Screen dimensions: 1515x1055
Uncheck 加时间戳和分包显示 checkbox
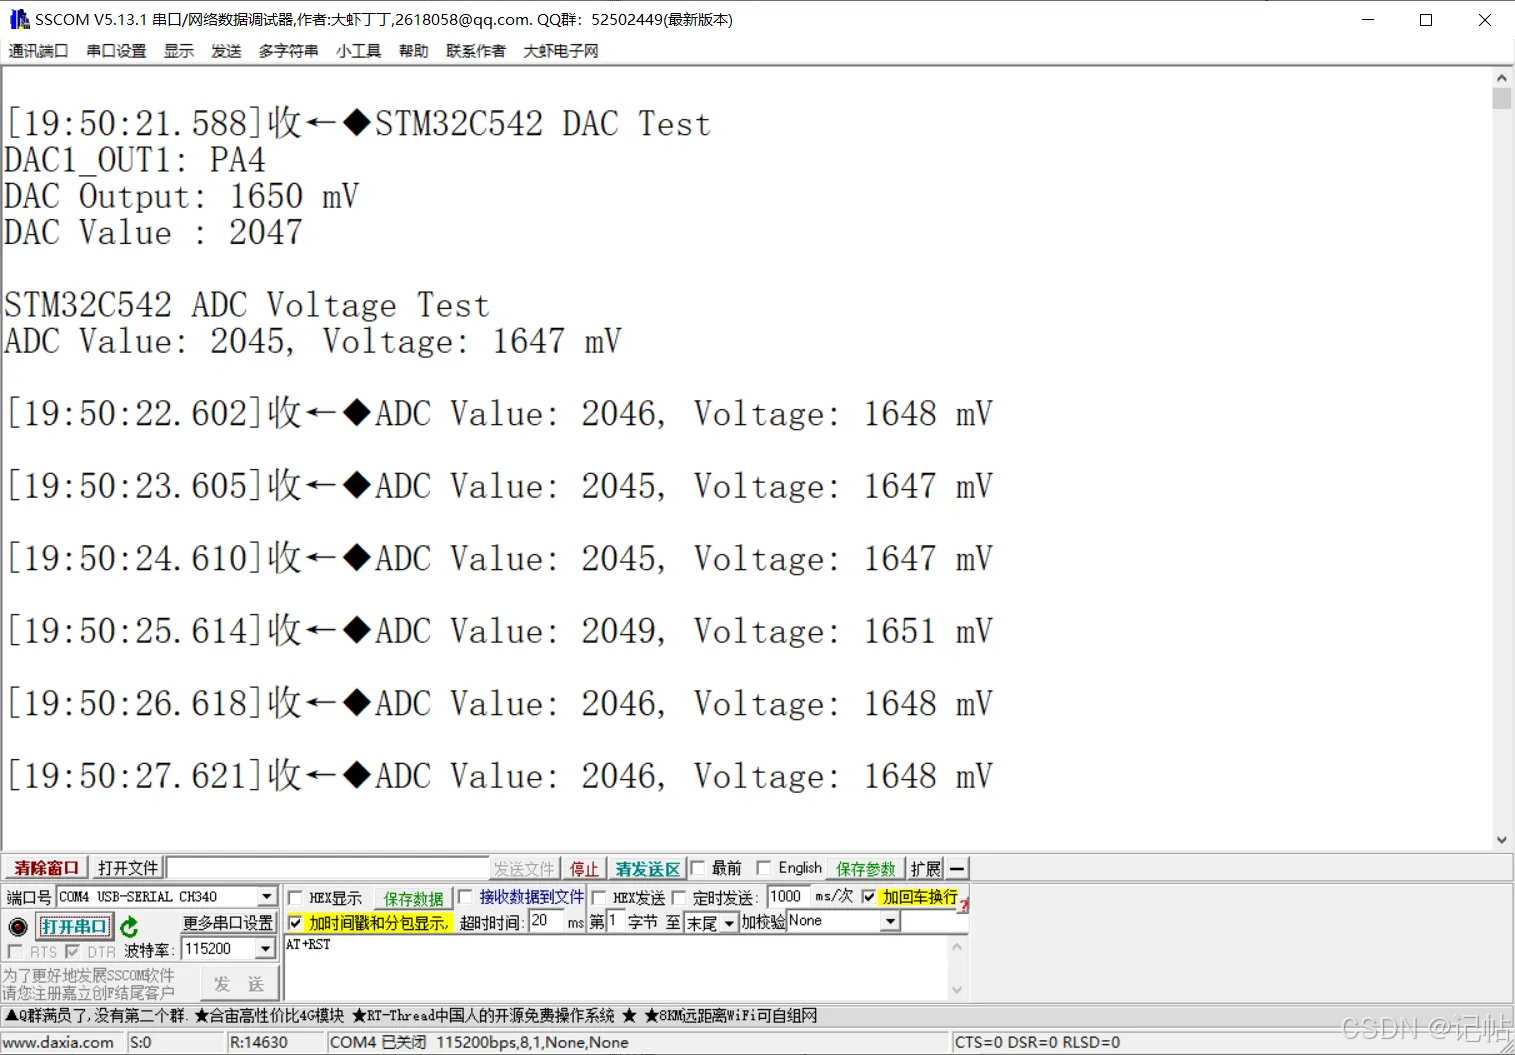pos(295,923)
